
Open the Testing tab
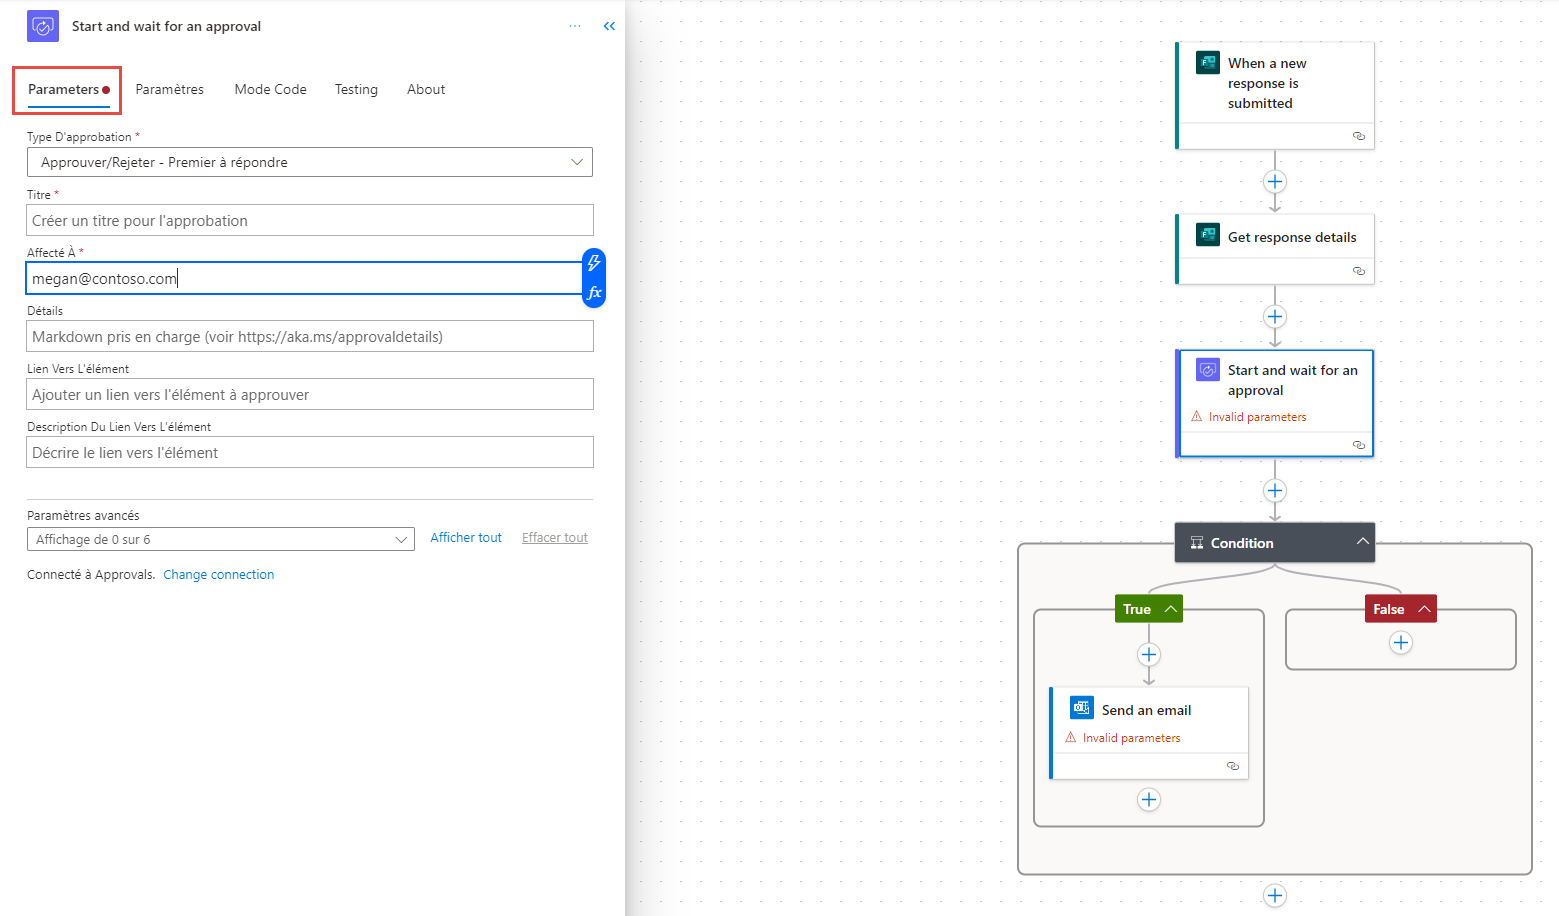pyautogui.click(x=356, y=90)
